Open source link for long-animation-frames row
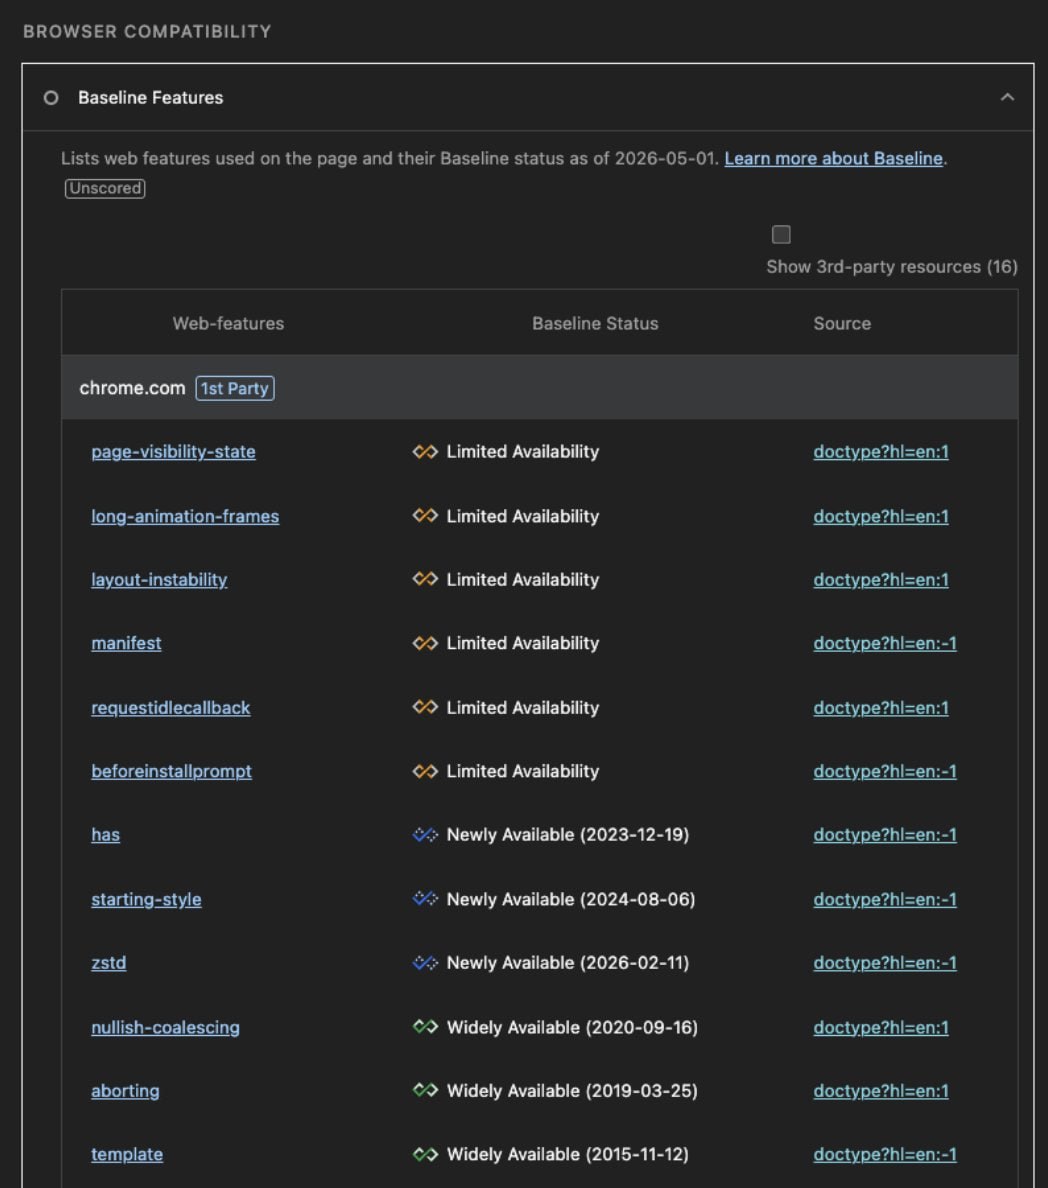The image size is (1048, 1188). tap(881, 516)
